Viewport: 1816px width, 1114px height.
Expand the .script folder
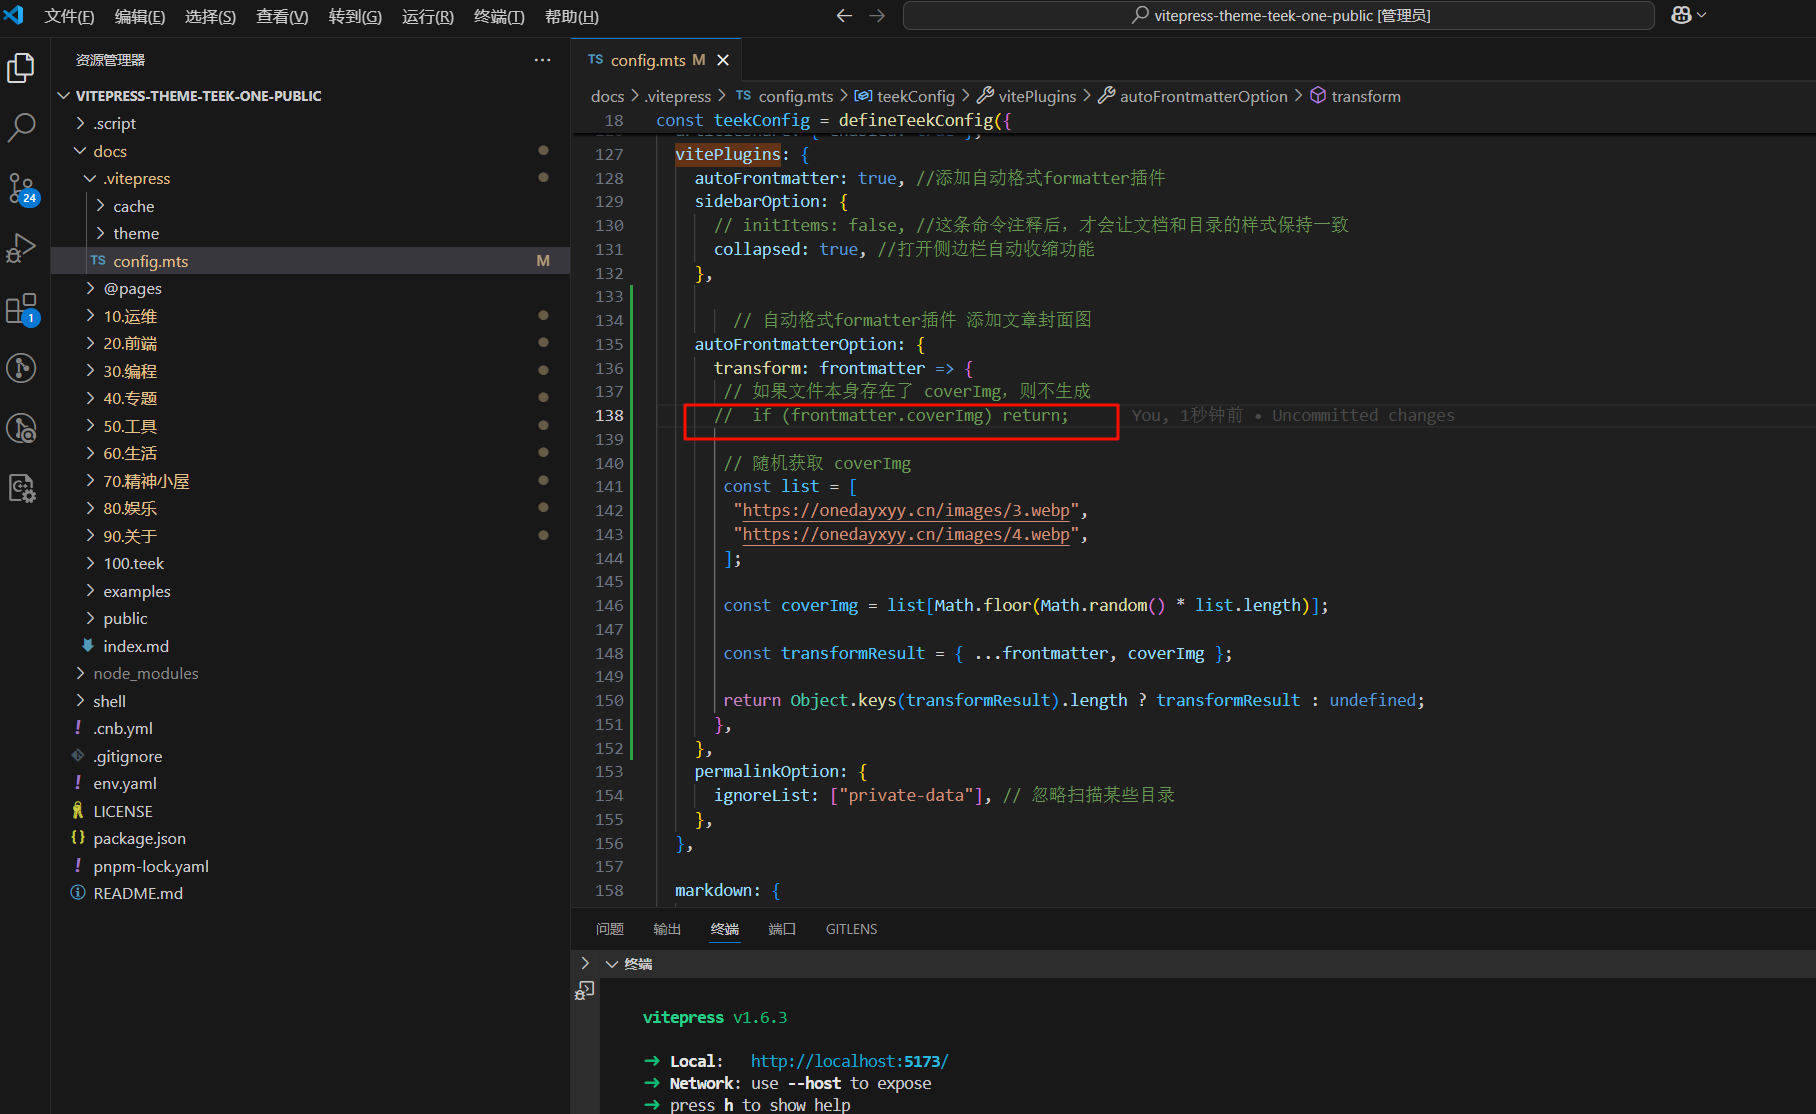click(x=310, y=123)
